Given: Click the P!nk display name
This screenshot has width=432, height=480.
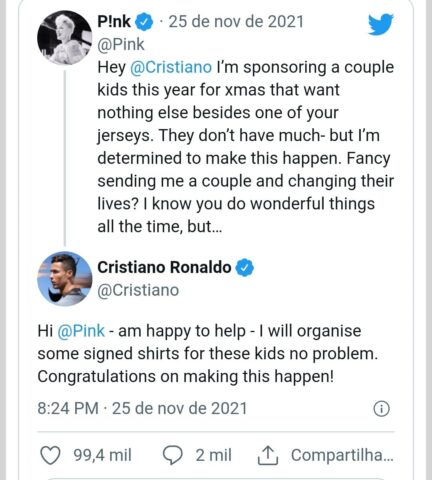Looking at the screenshot, I should click(x=114, y=22).
